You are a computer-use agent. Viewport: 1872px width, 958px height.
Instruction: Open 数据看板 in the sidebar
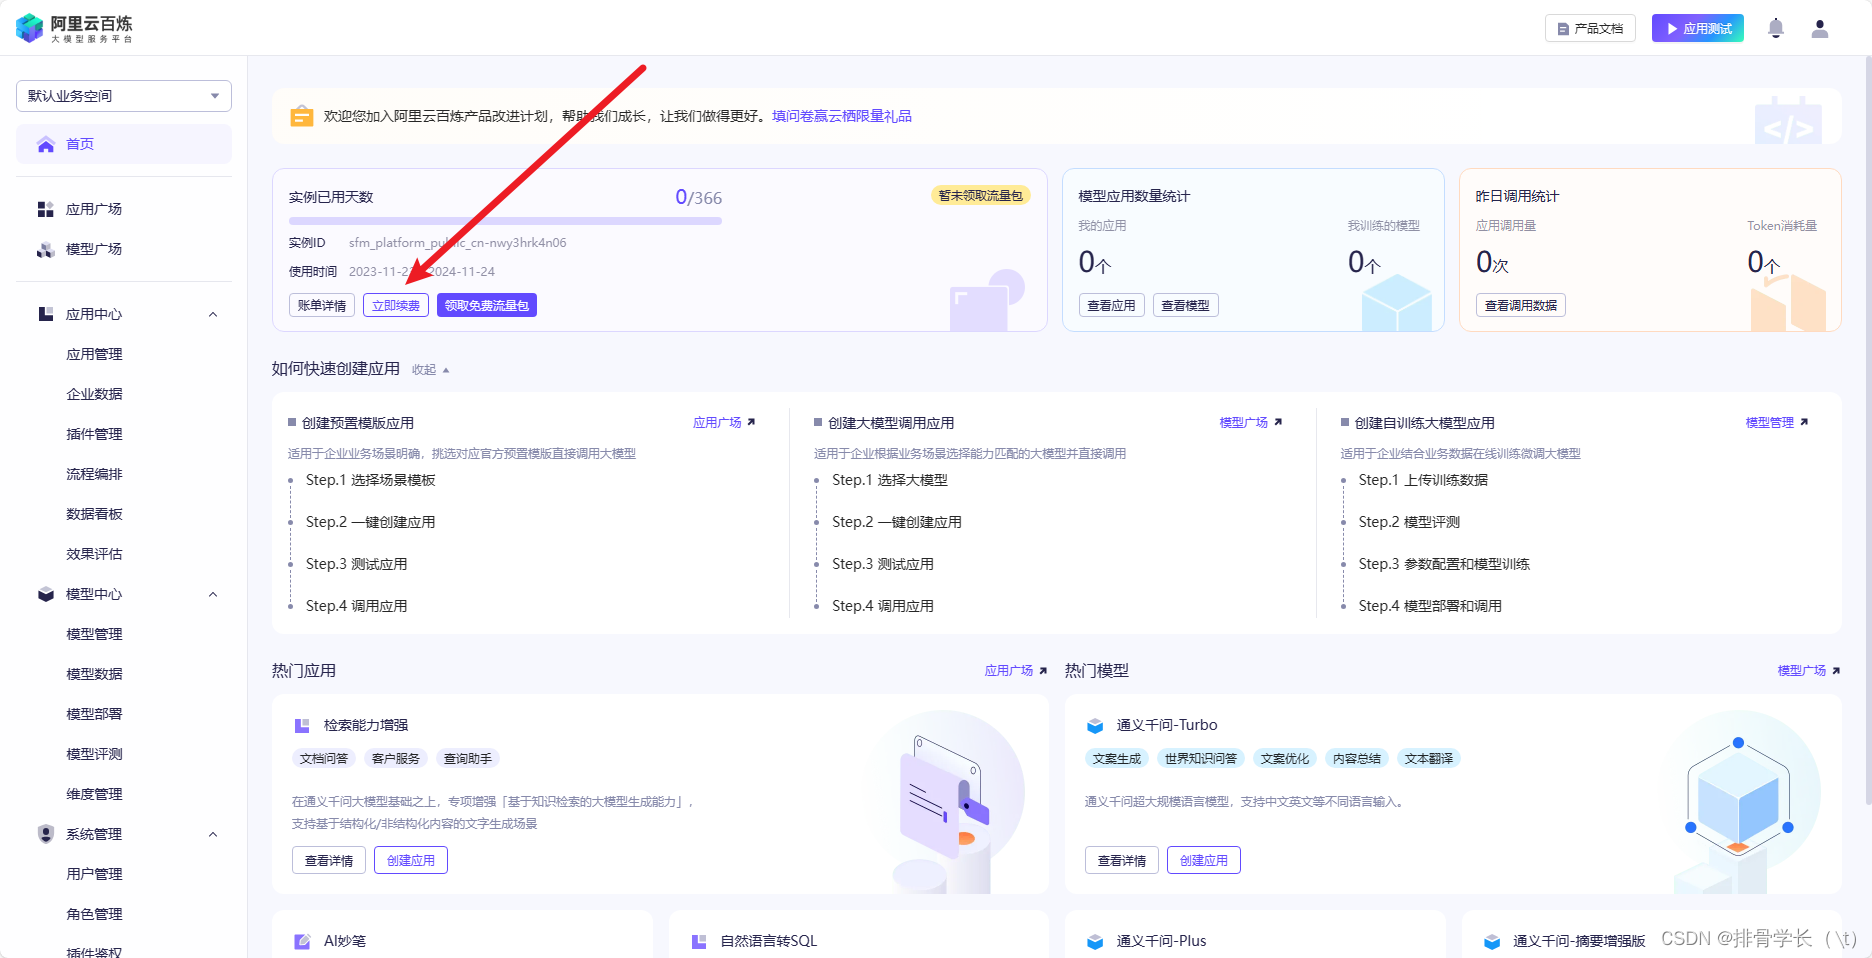tap(94, 514)
